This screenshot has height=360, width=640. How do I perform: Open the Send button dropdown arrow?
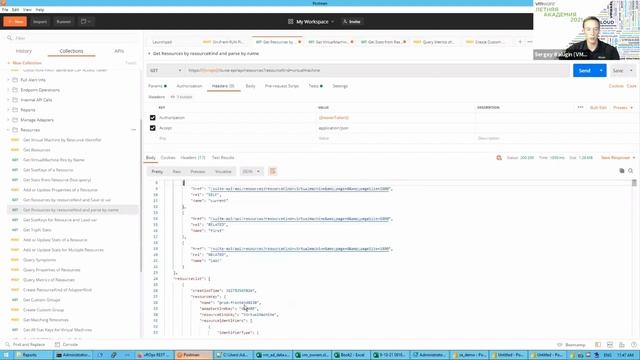click(x=601, y=71)
